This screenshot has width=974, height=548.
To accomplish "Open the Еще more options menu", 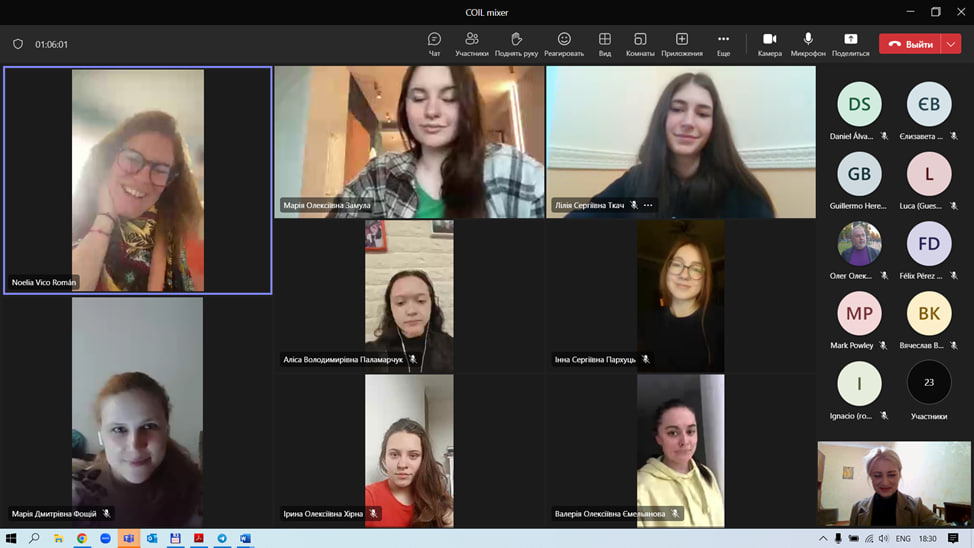I will (x=724, y=44).
